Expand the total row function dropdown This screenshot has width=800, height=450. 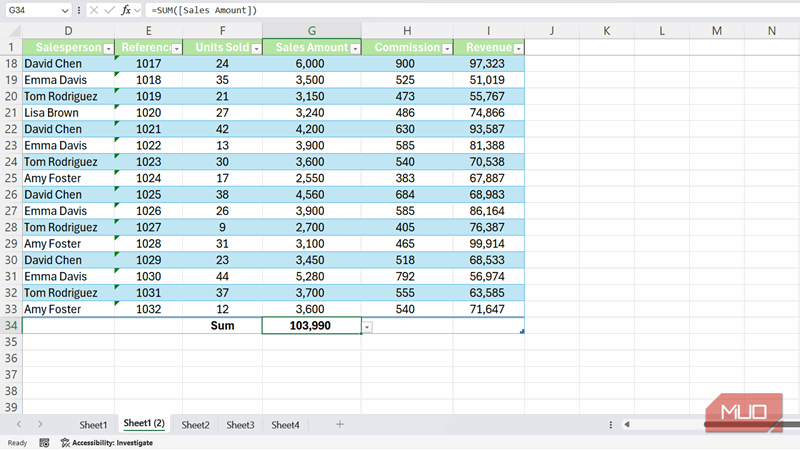click(x=368, y=327)
